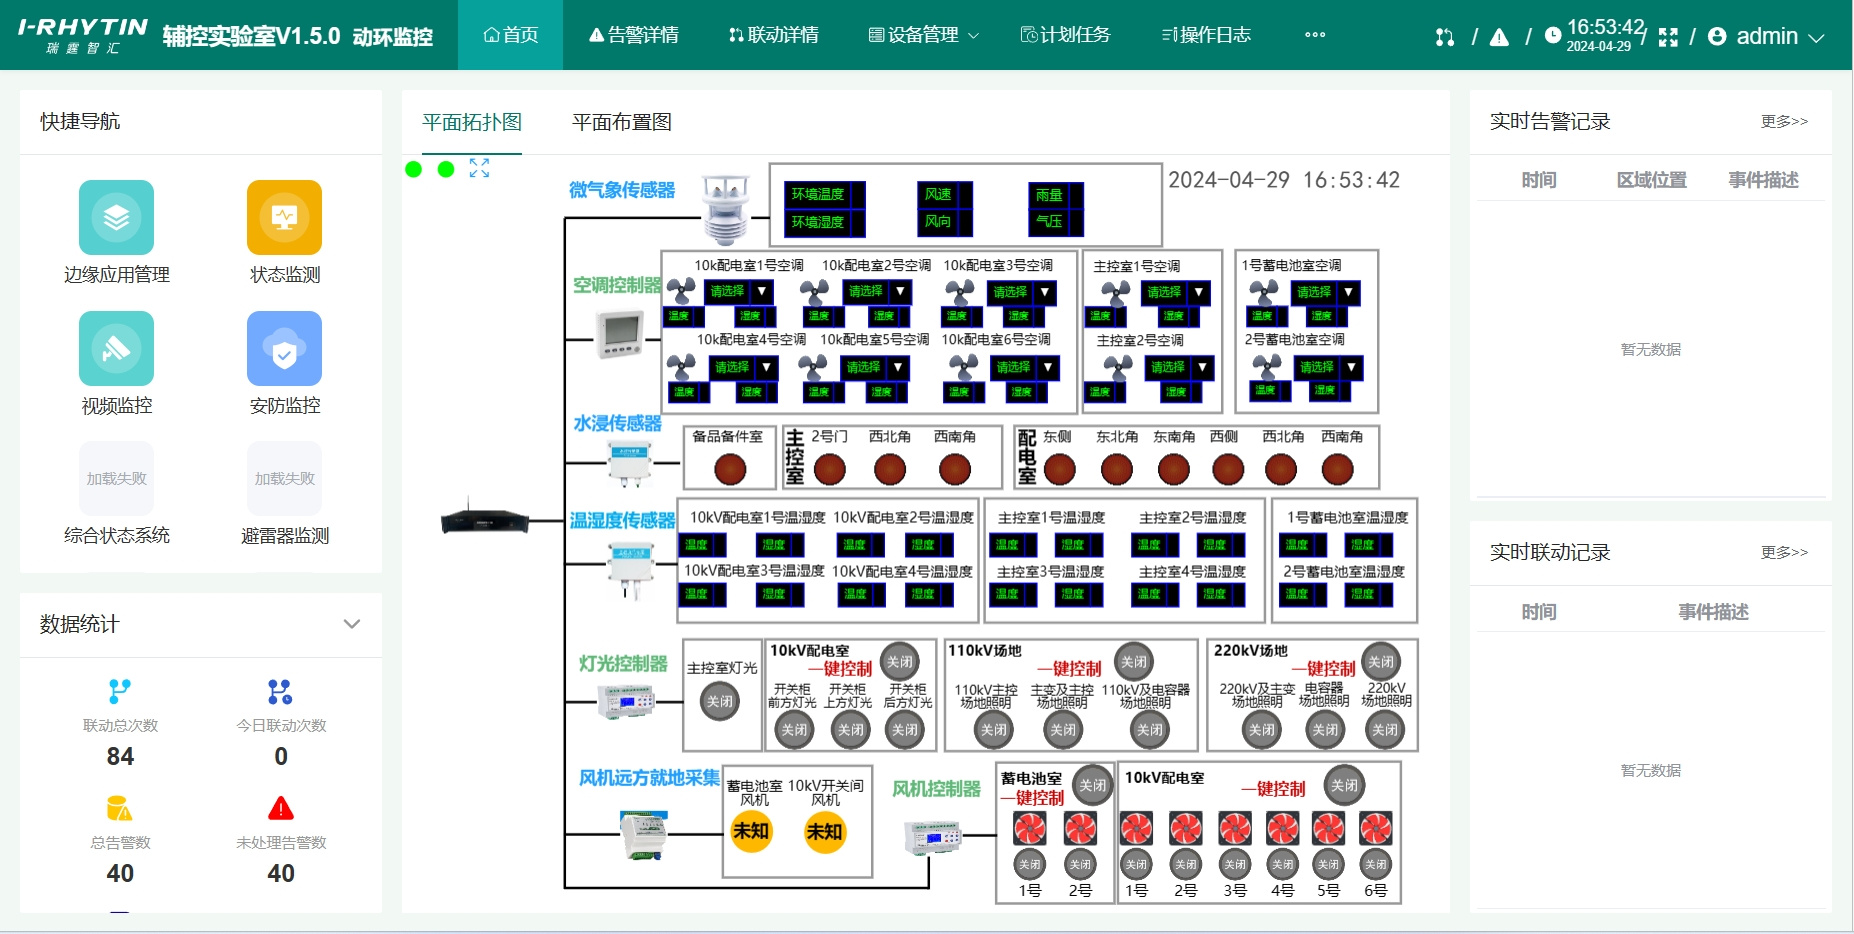Toggle 10kV配电室 一键控制 light switch
The height and width of the screenshot is (934, 1854).
900,661
